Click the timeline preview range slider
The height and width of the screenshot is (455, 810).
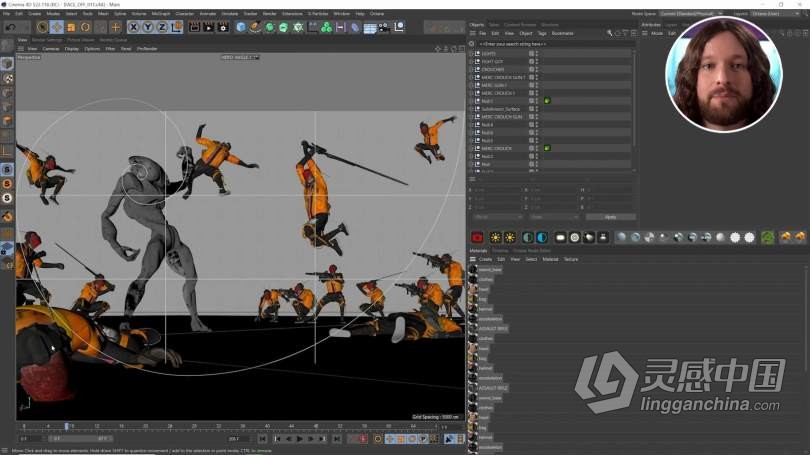(80, 438)
